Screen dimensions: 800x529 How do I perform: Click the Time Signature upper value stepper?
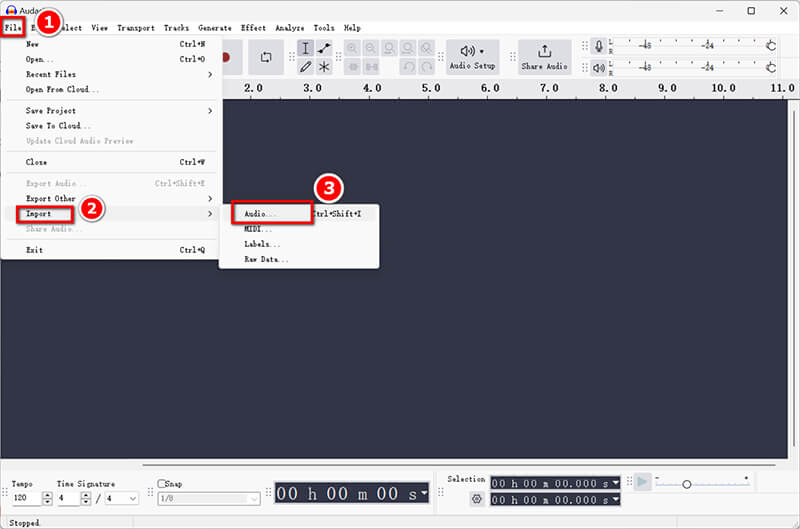pos(86,498)
